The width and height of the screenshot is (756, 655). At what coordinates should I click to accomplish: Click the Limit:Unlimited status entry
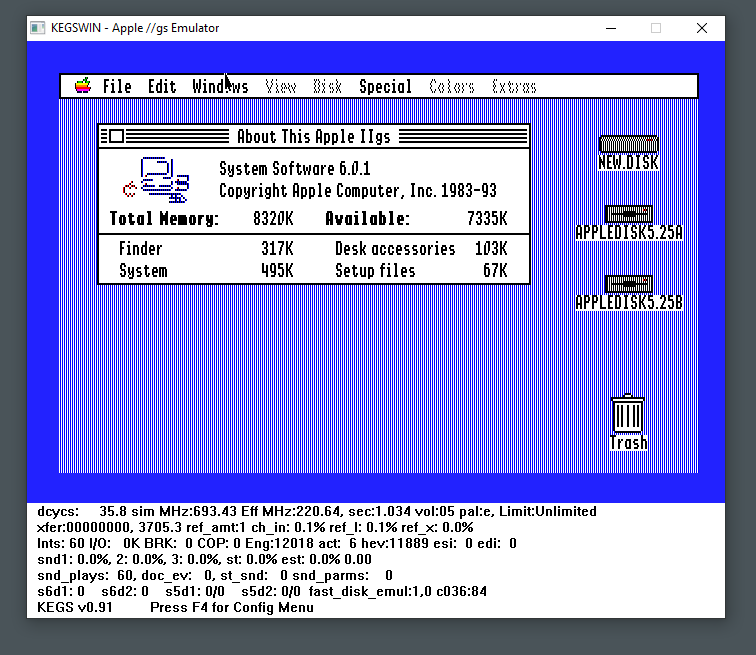(548, 511)
